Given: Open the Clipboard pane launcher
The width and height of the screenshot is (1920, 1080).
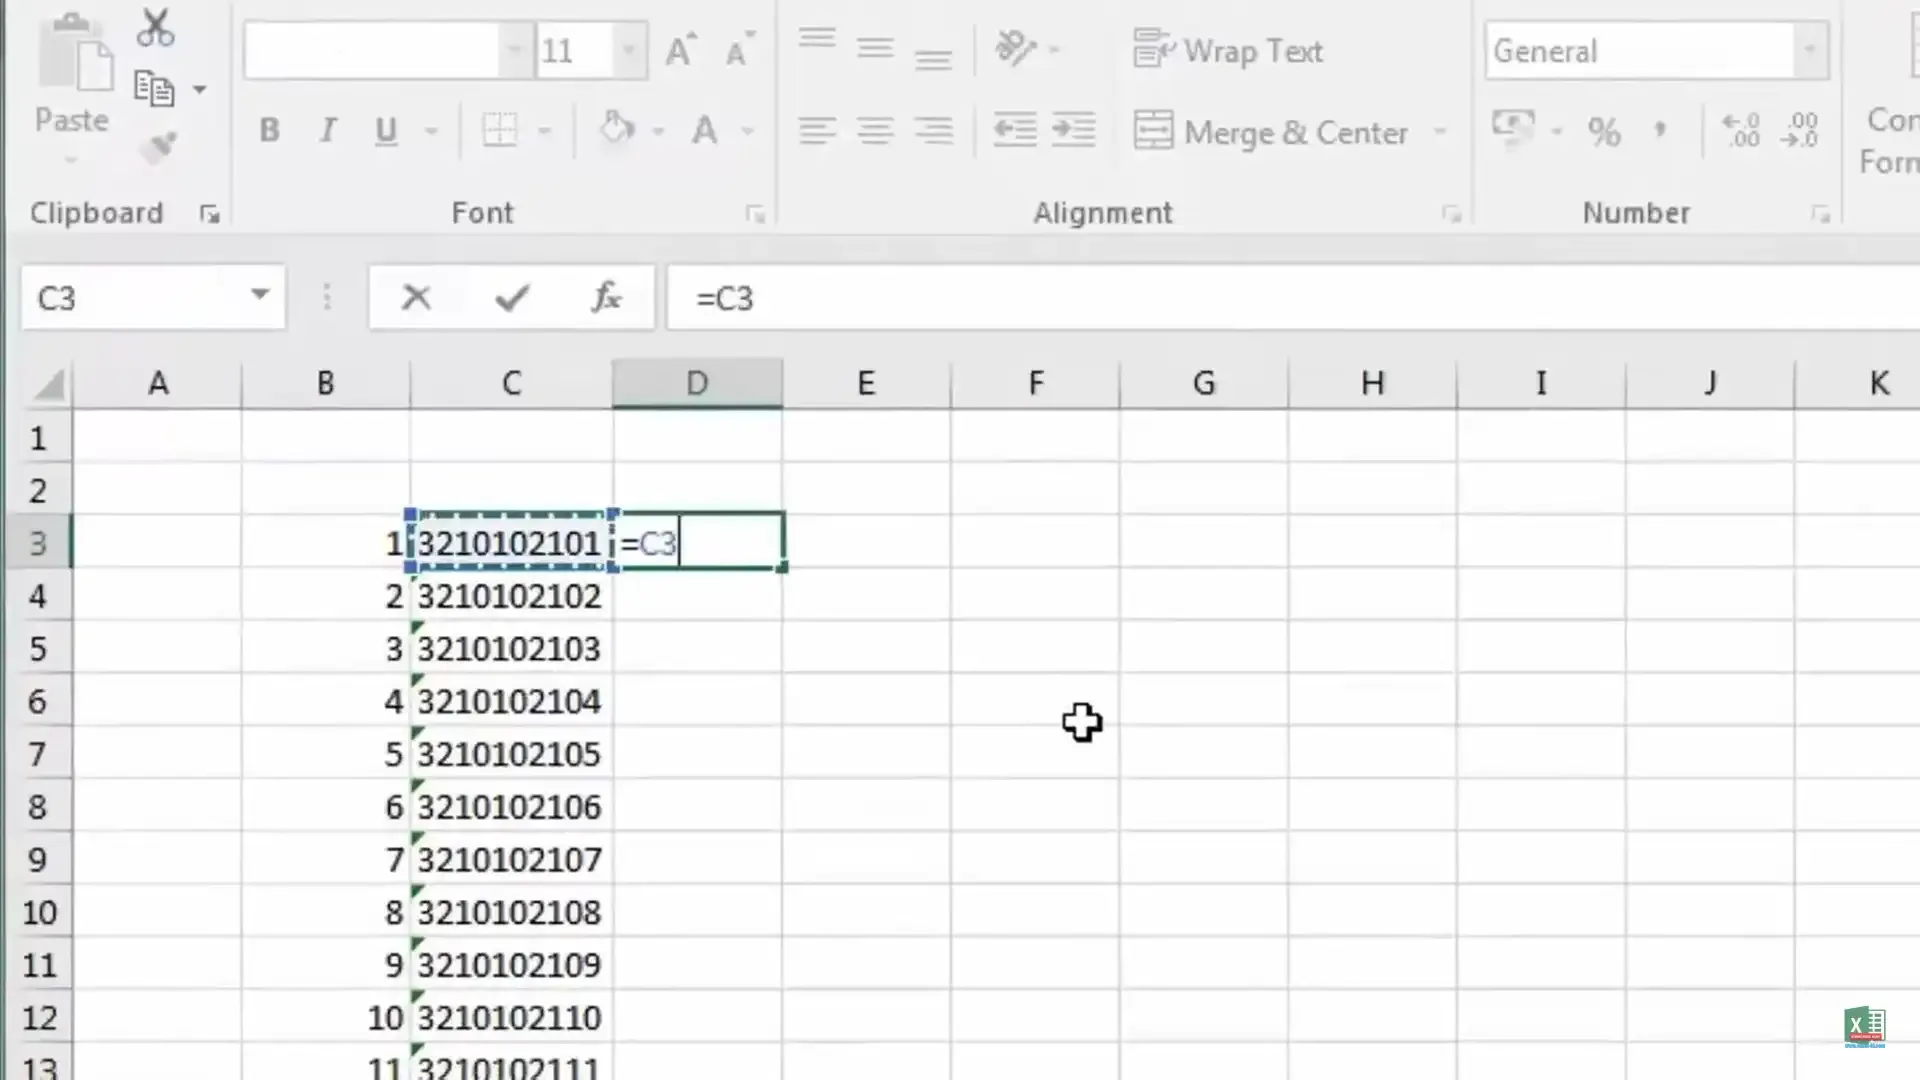Looking at the screenshot, I should coord(209,213).
